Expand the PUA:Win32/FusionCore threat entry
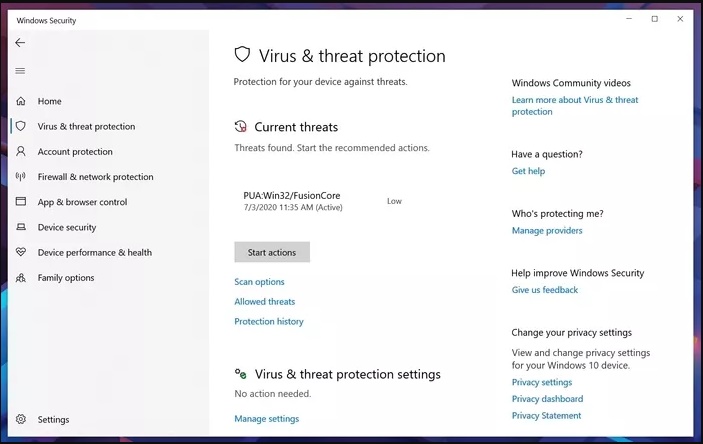 click(323, 201)
